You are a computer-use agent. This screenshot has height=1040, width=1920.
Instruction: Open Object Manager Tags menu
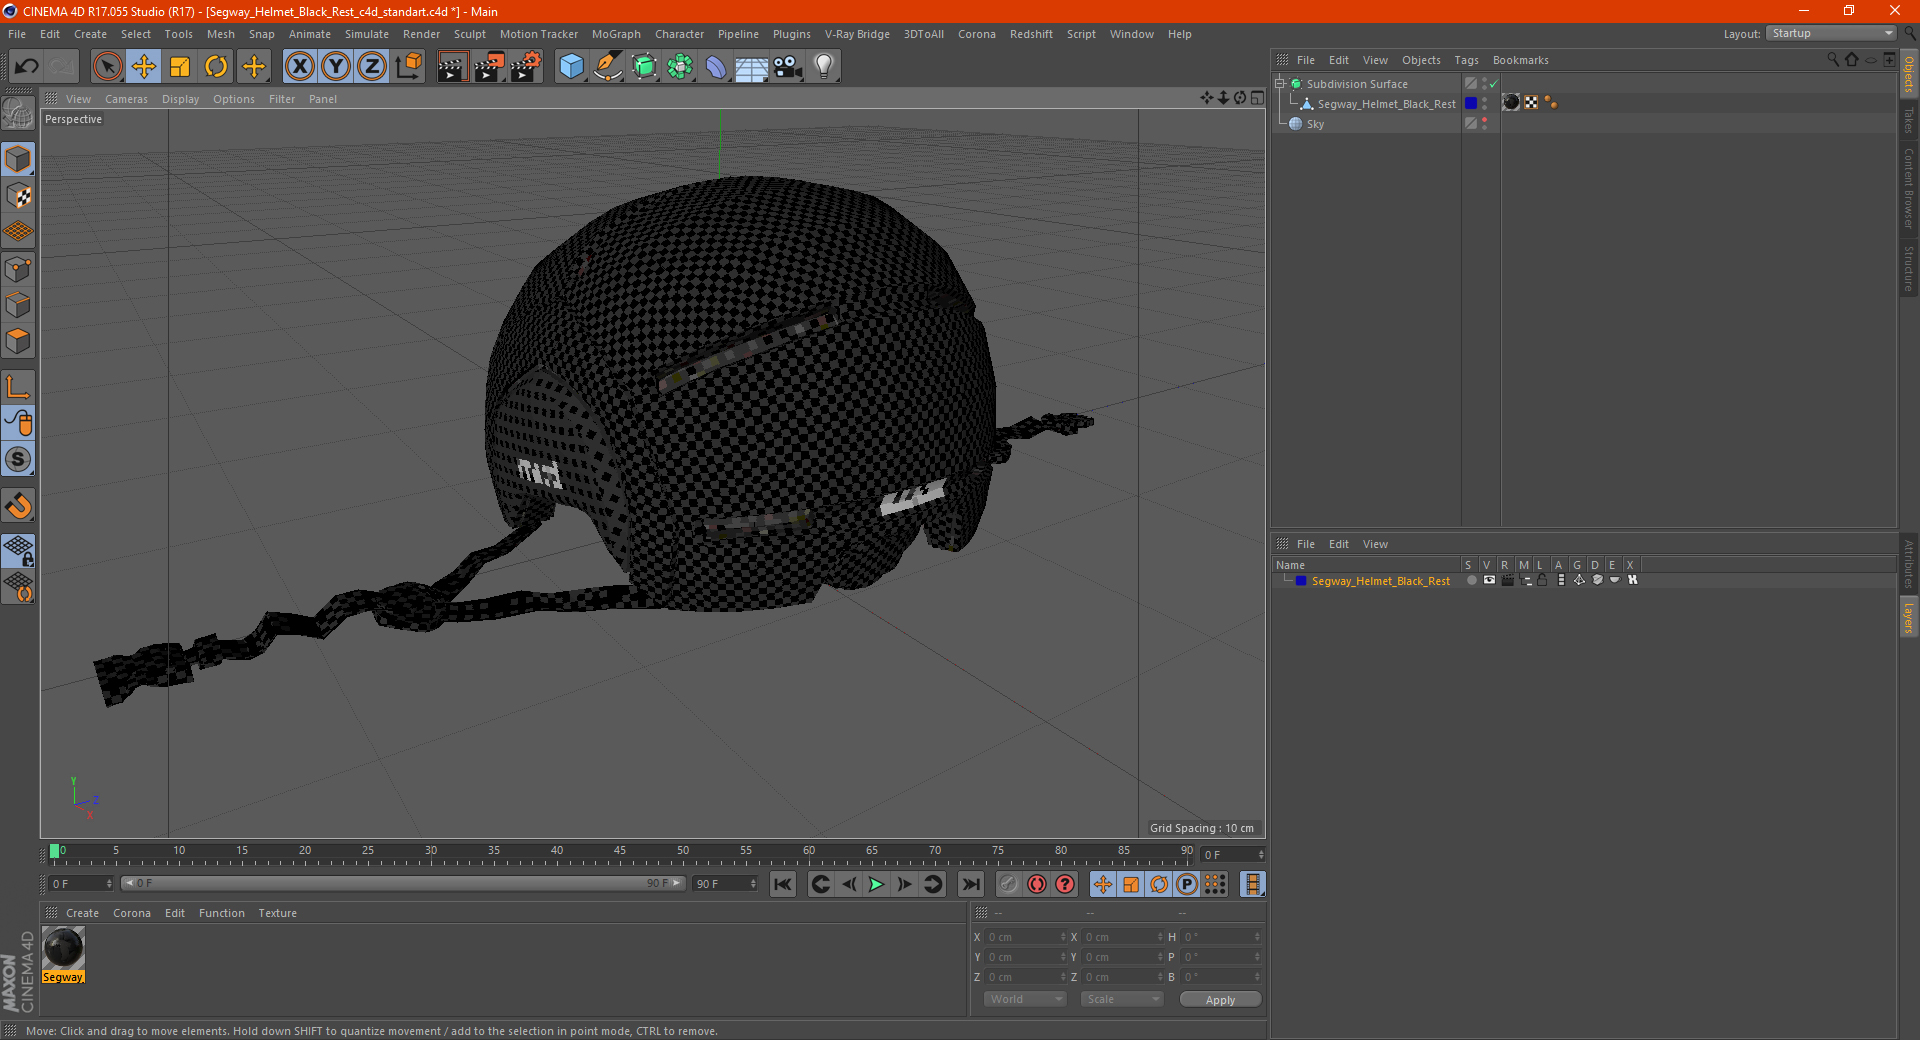coord(1466,60)
